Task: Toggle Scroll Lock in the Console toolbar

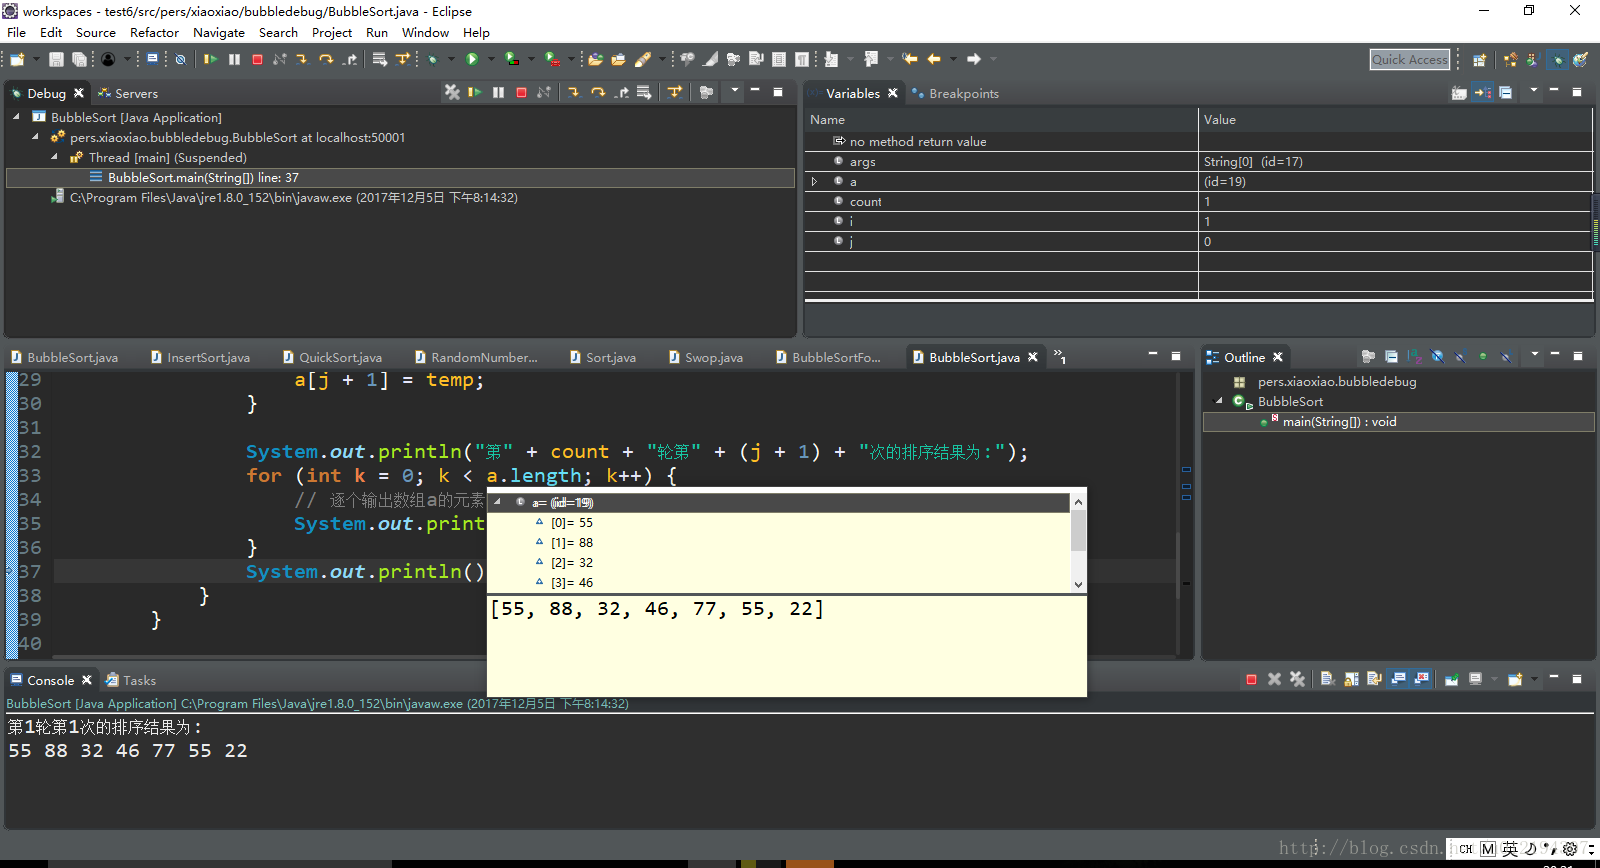Action: 1351,679
